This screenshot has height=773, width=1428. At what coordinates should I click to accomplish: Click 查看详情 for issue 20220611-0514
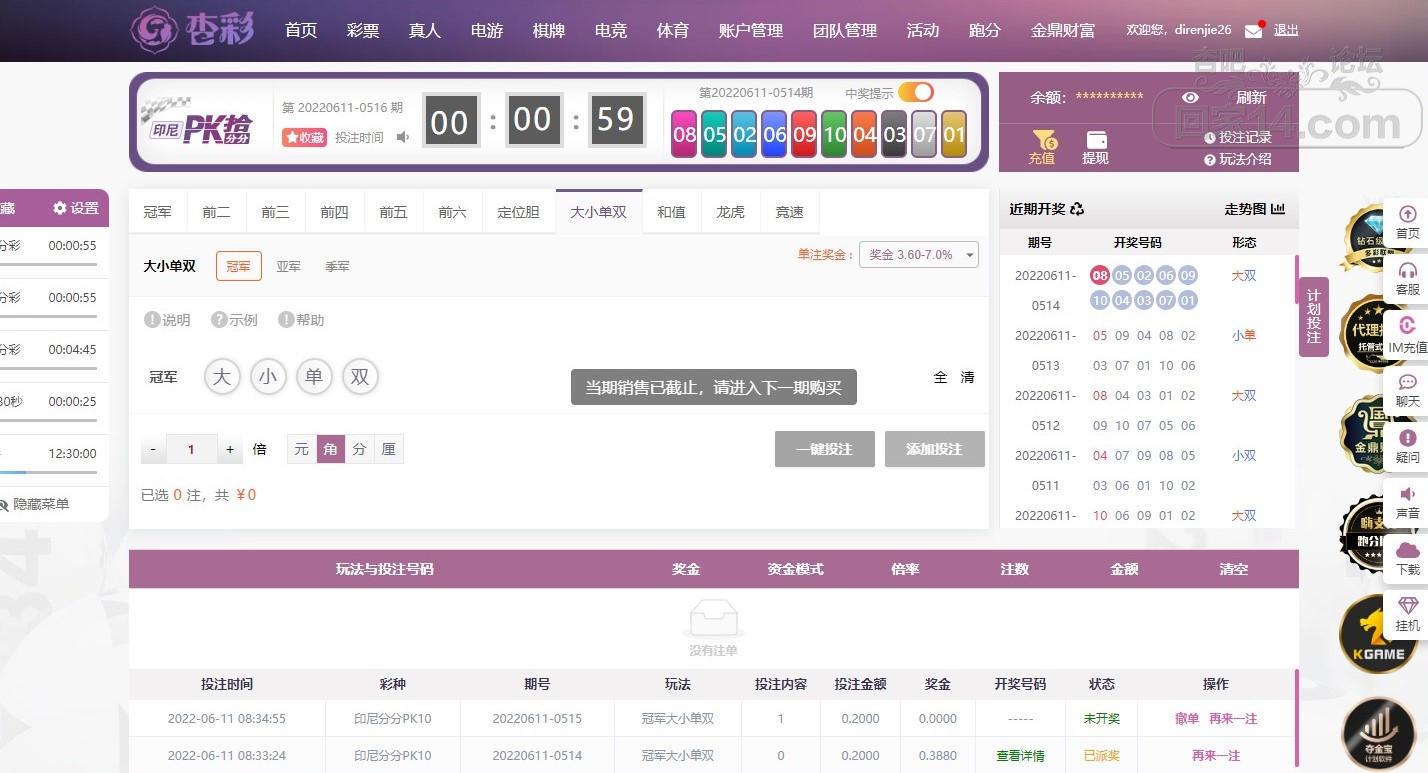(1020, 755)
